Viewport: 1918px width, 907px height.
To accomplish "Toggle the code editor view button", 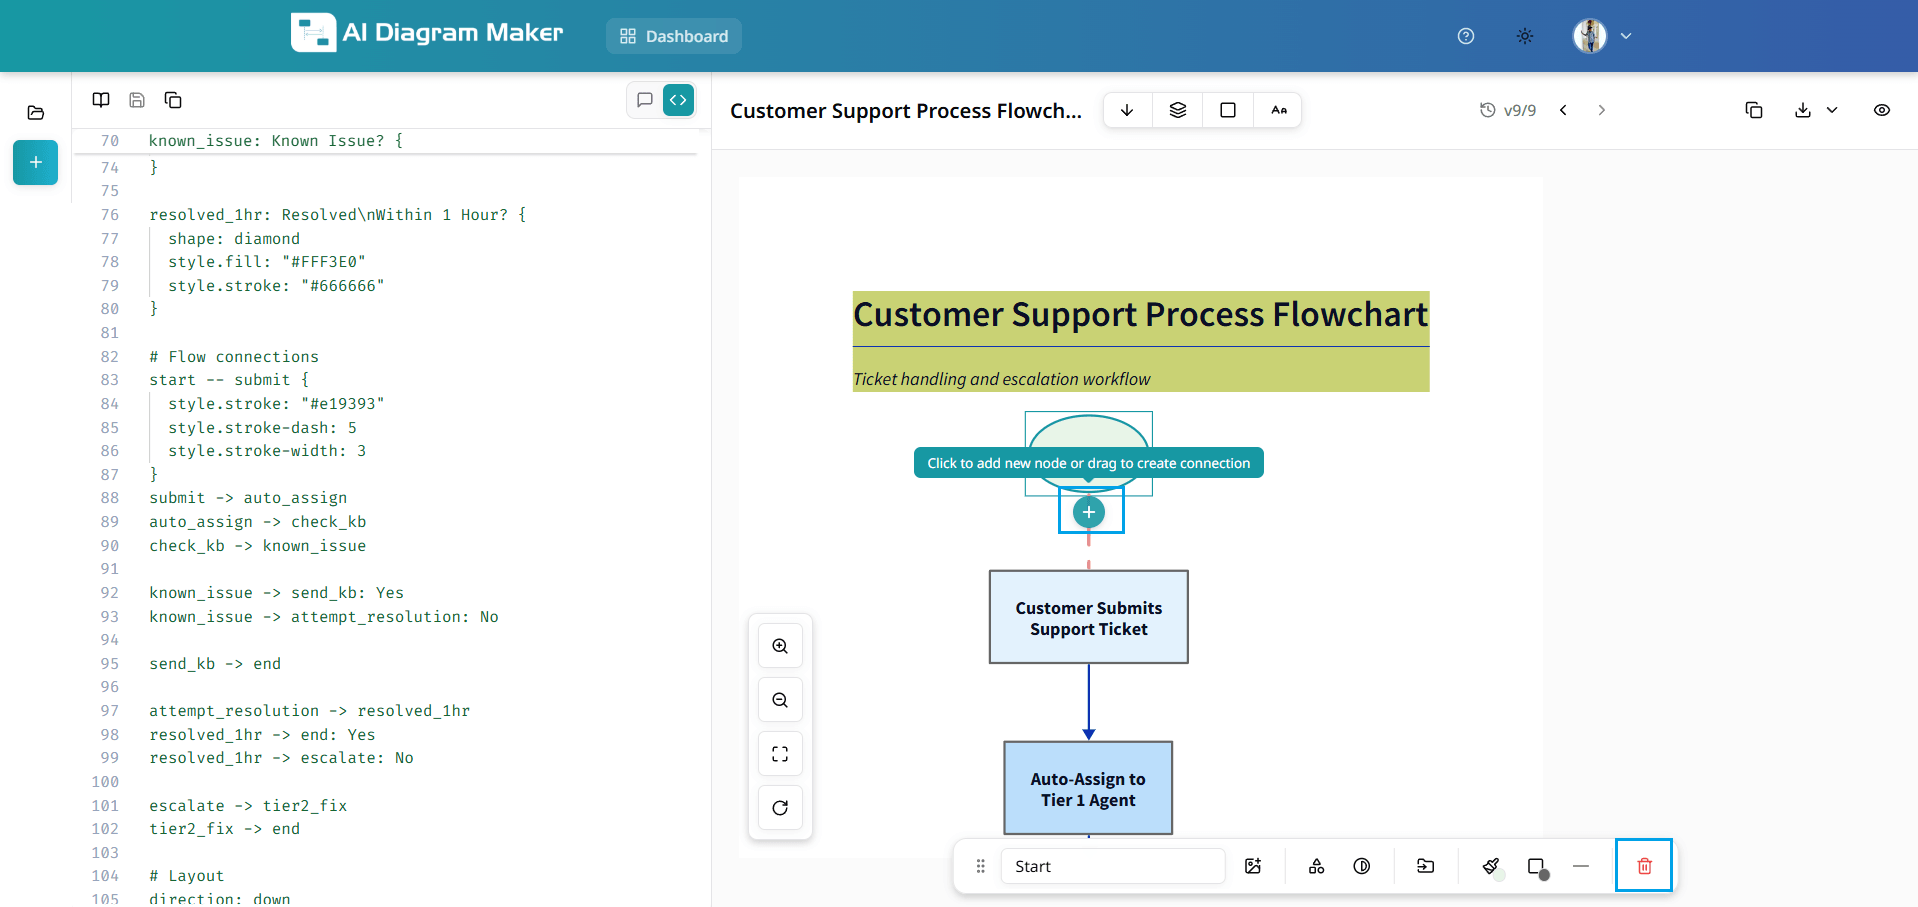I will 678,100.
